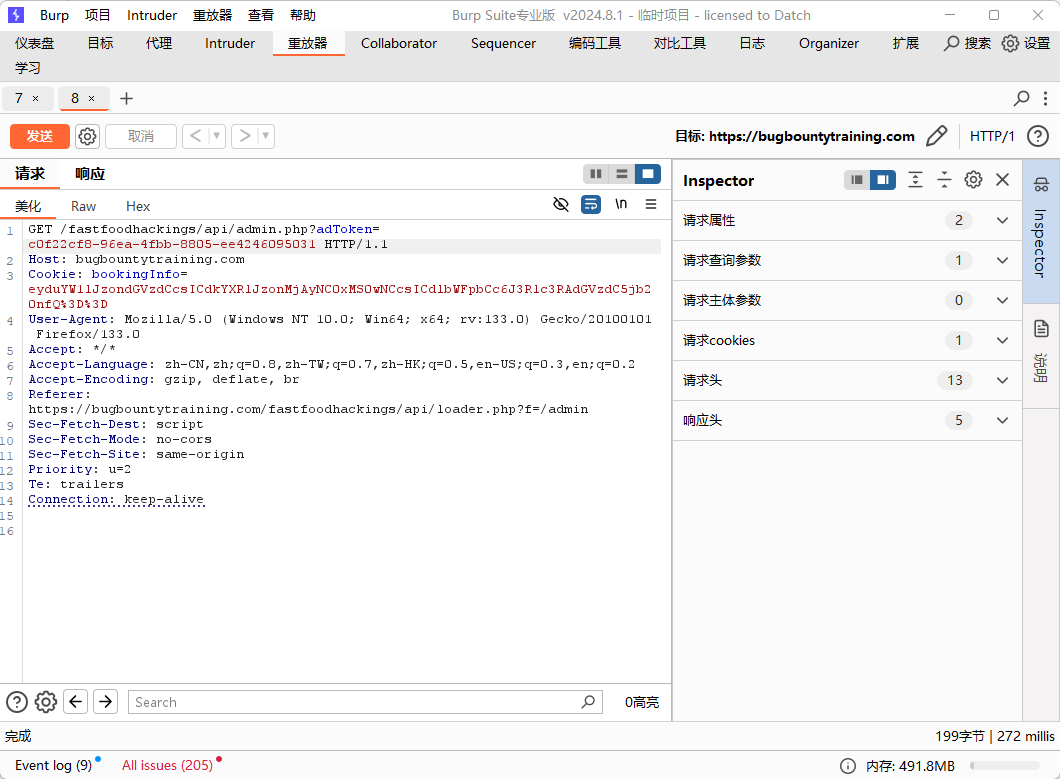Click the adToken parameter name in request
1060x779 pixels.
(x=344, y=229)
